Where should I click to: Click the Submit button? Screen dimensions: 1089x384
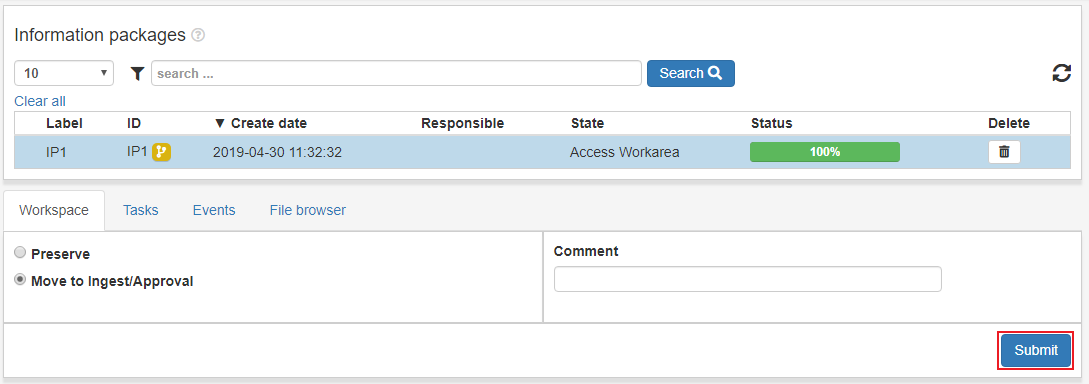coord(1036,350)
